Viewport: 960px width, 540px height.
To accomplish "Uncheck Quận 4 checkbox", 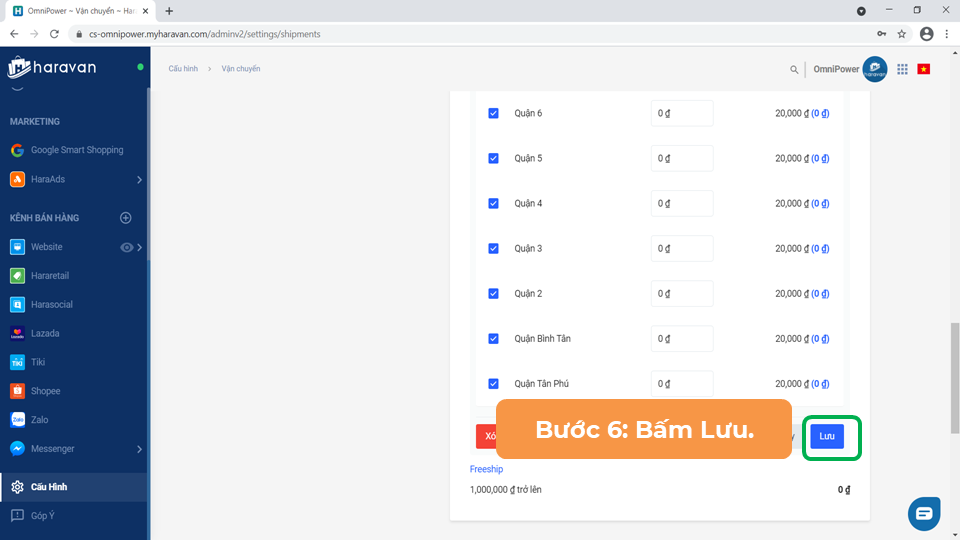I will [x=493, y=203].
